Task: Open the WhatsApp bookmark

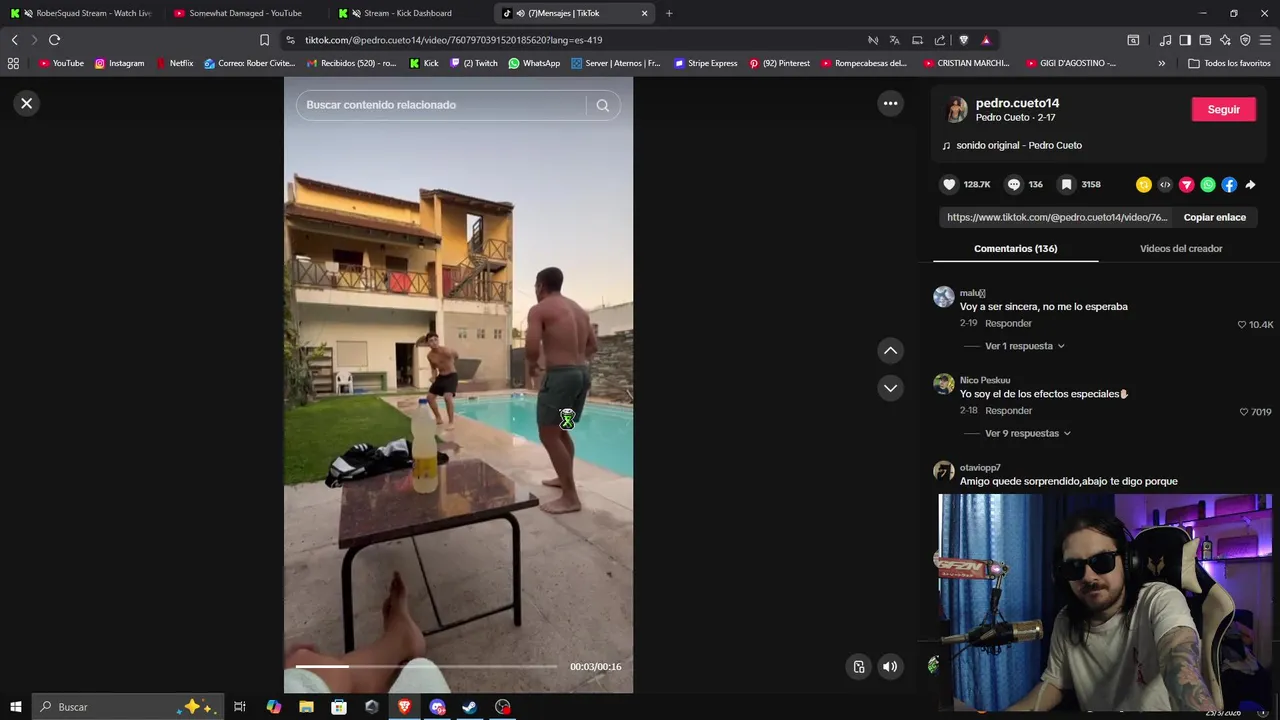Action: (x=534, y=63)
